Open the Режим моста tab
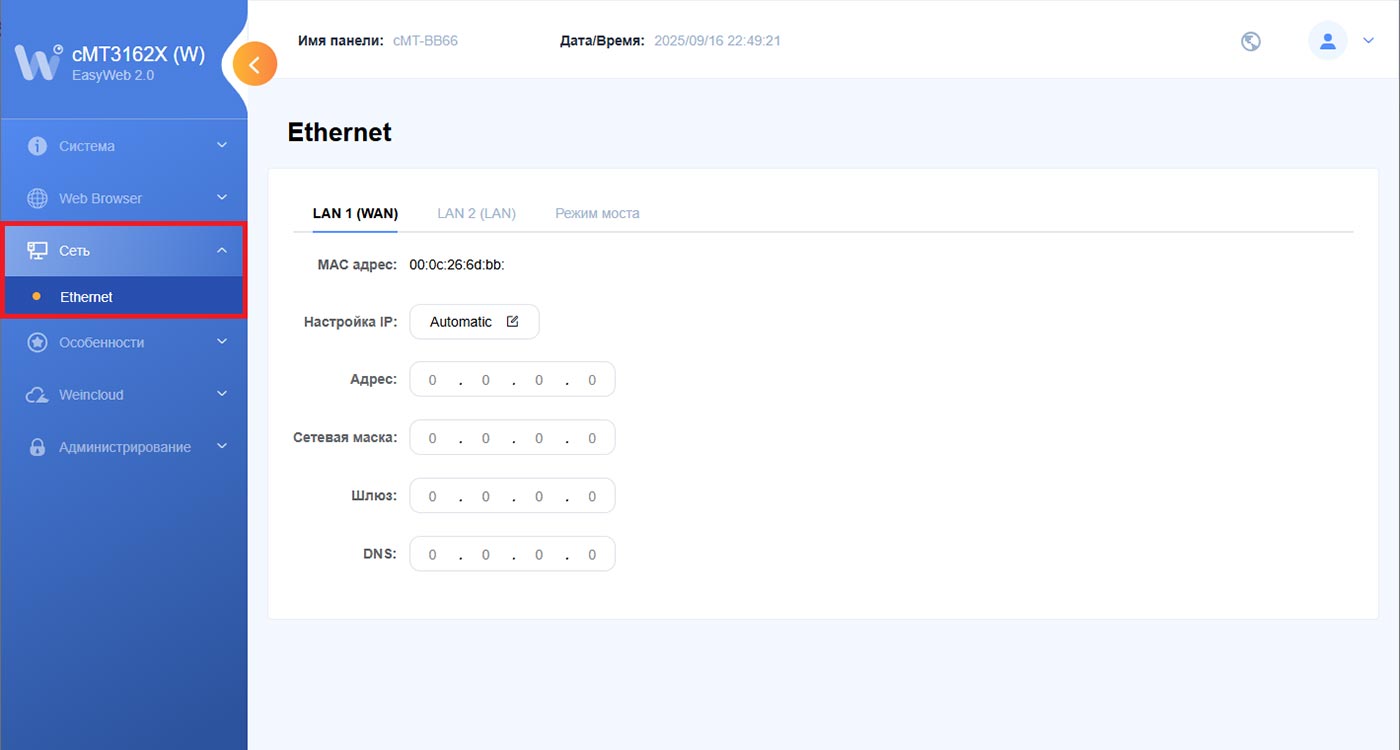1400x750 pixels. point(597,213)
